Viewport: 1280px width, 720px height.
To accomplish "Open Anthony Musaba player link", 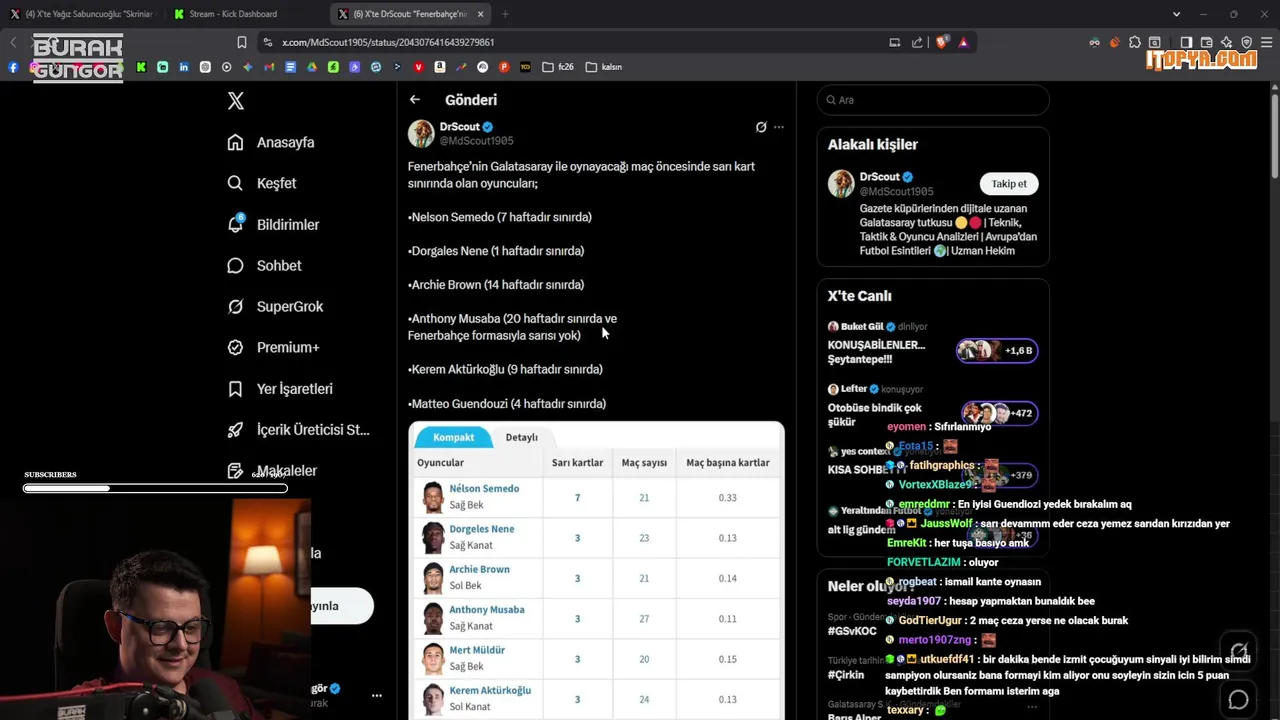I will (x=486, y=609).
